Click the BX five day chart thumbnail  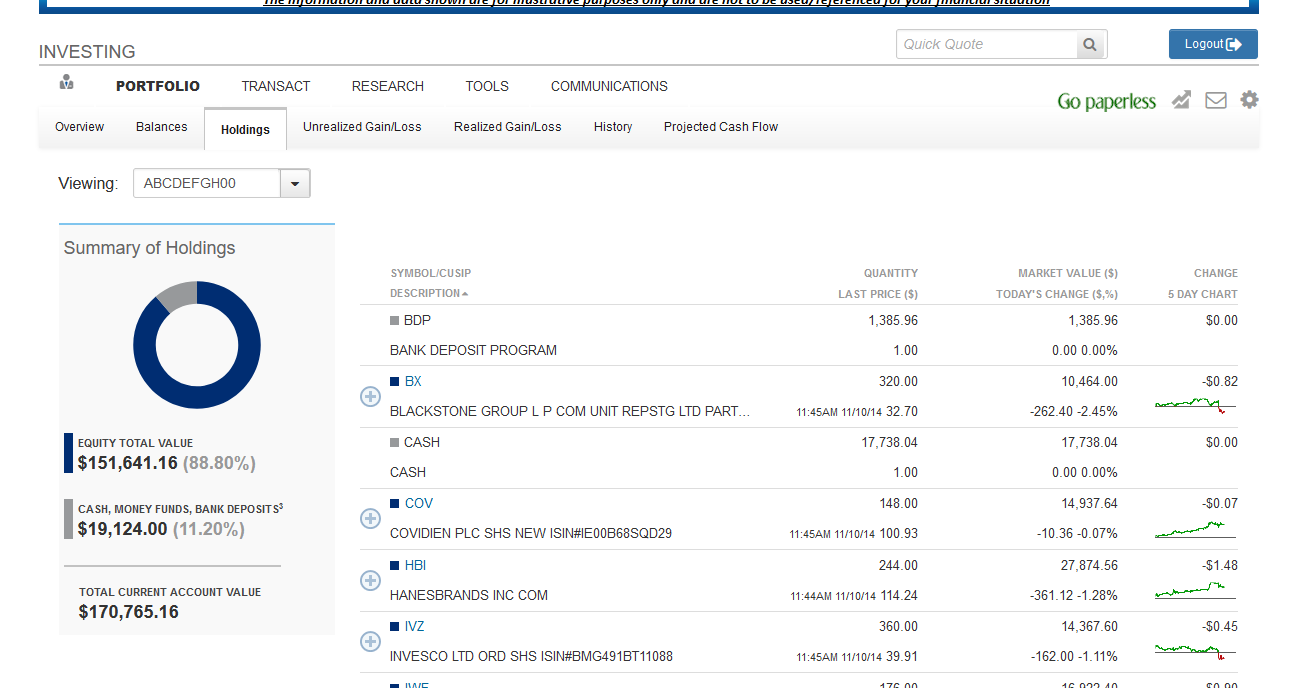click(x=1195, y=405)
